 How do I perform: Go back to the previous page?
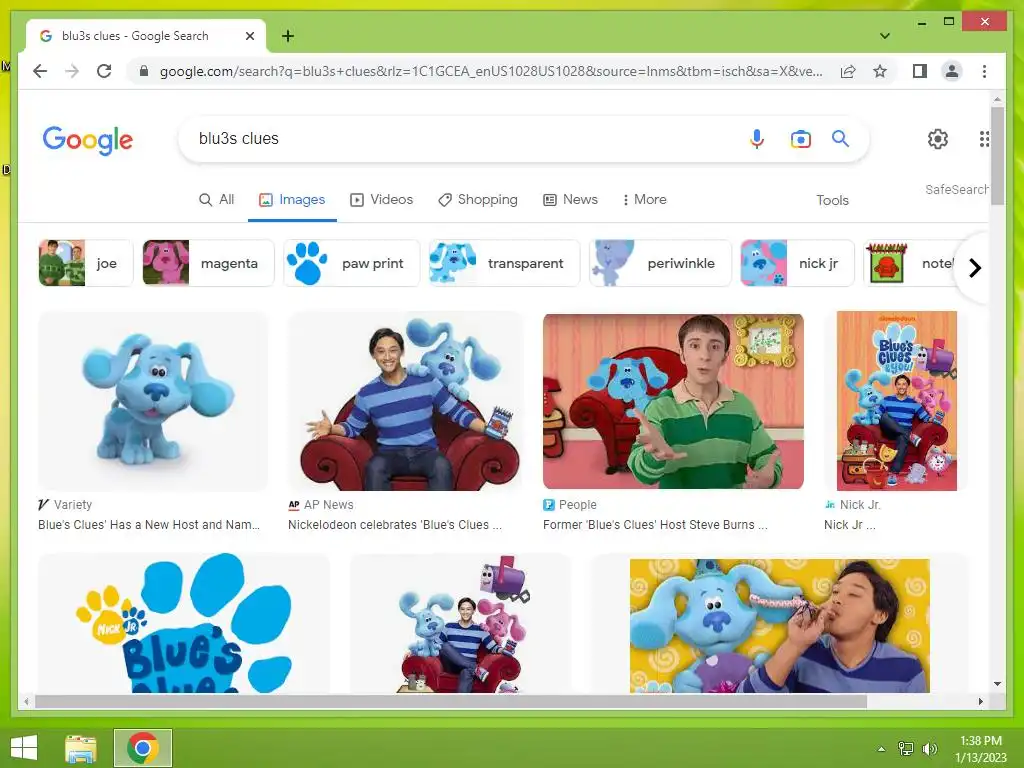coord(40,71)
